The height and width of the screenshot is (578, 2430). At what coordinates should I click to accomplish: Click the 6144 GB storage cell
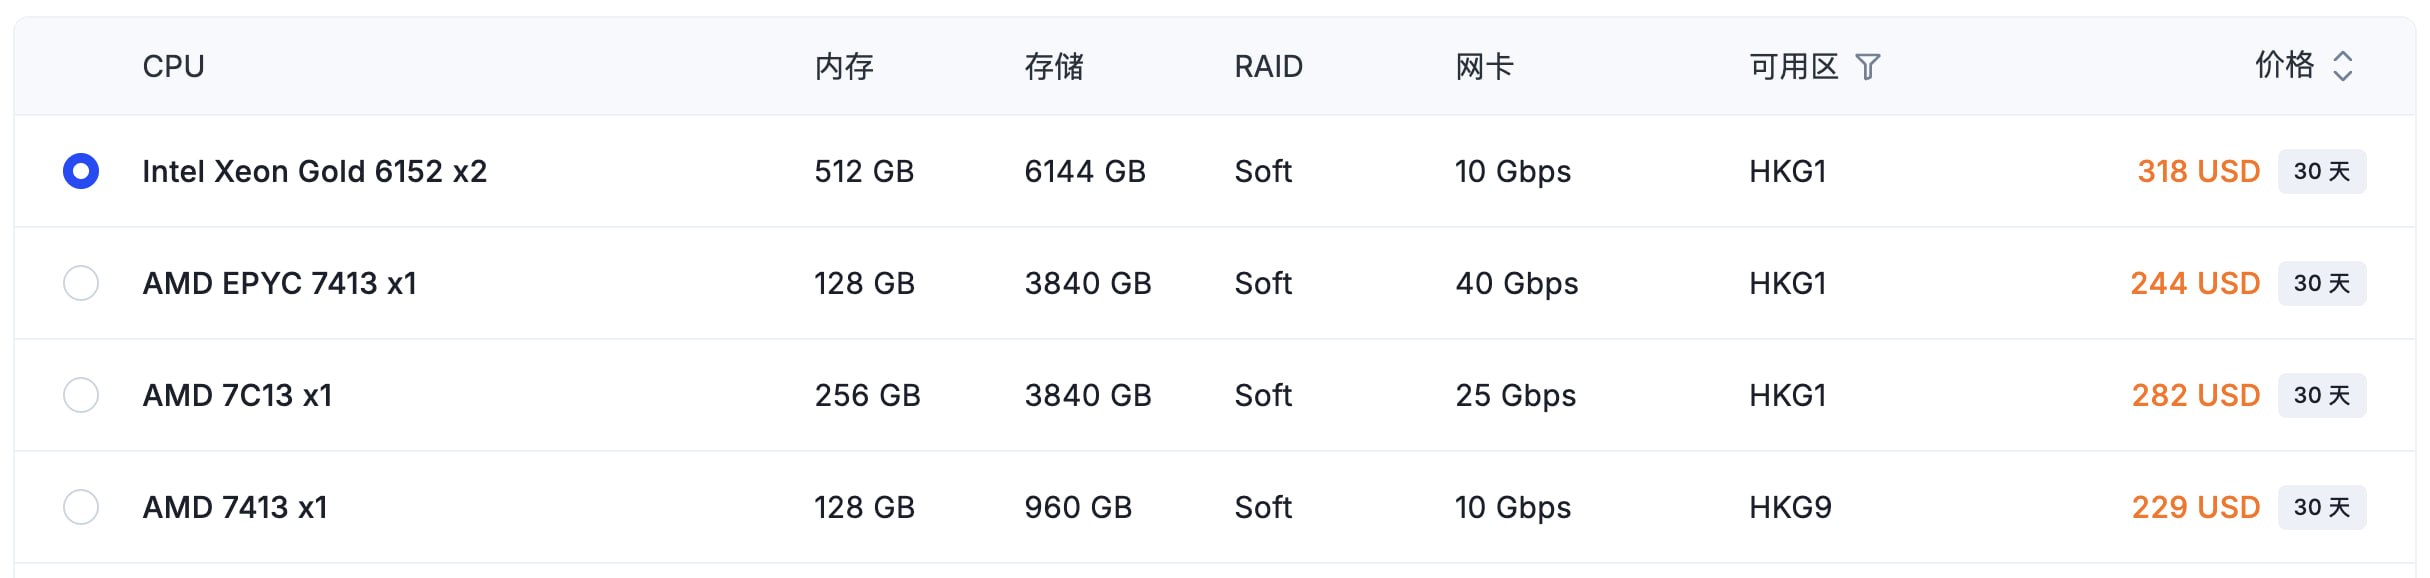click(x=1085, y=171)
